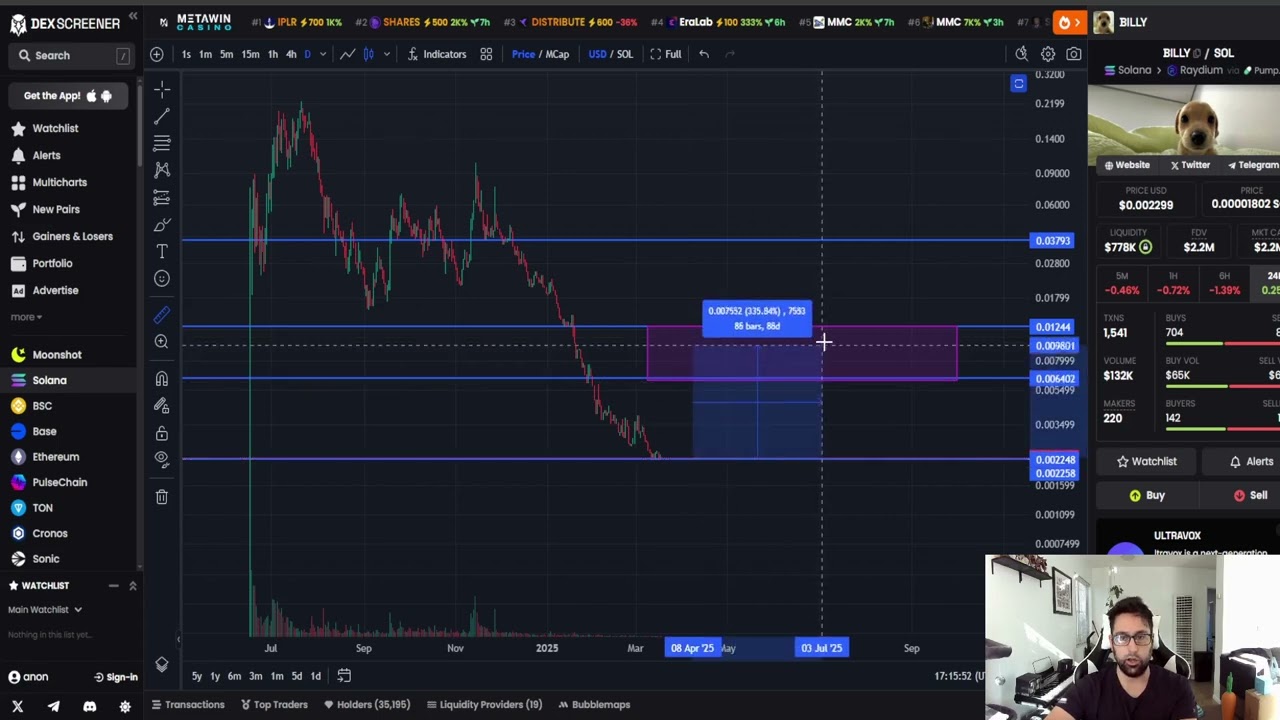Screen dimensions: 1280x720
Task: Open the Telegram social icon at bottom
Action: (53, 707)
